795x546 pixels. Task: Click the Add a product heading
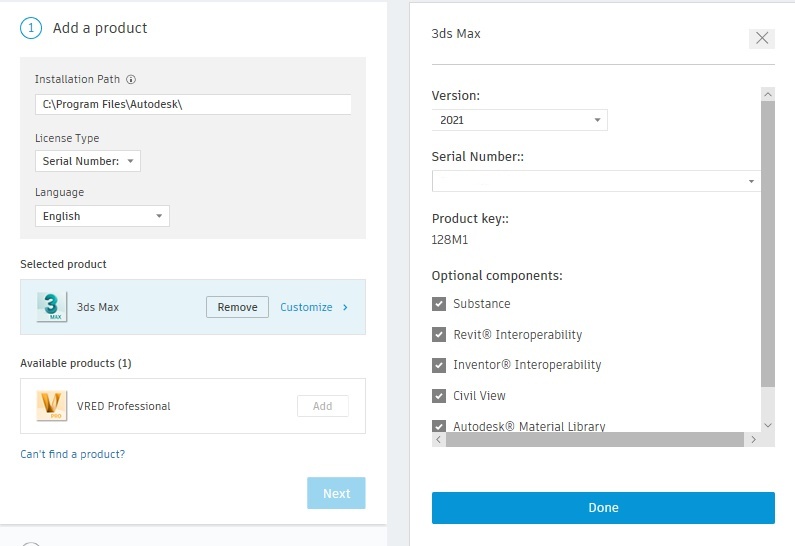(x=100, y=28)
